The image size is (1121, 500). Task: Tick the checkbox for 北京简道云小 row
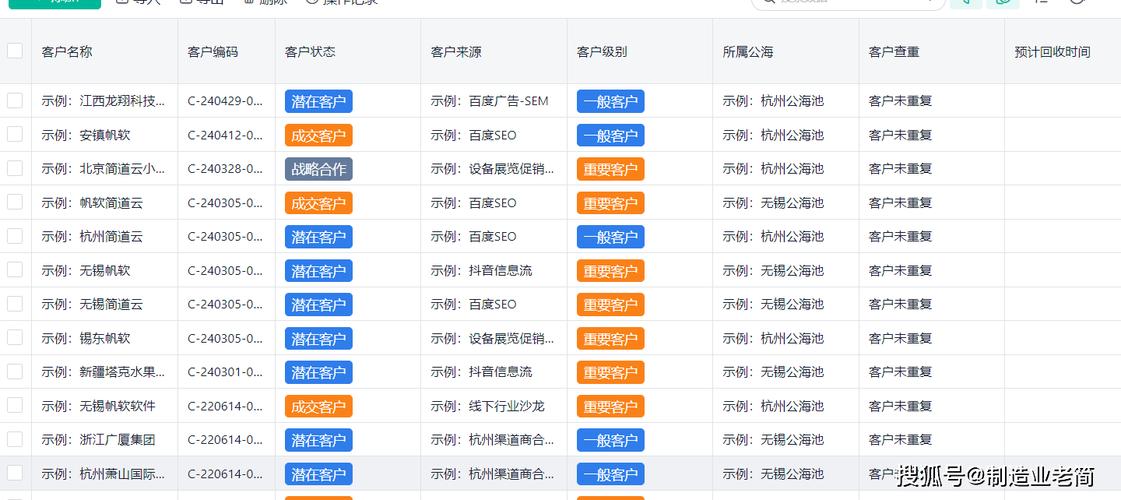click(x=15, y=168)
